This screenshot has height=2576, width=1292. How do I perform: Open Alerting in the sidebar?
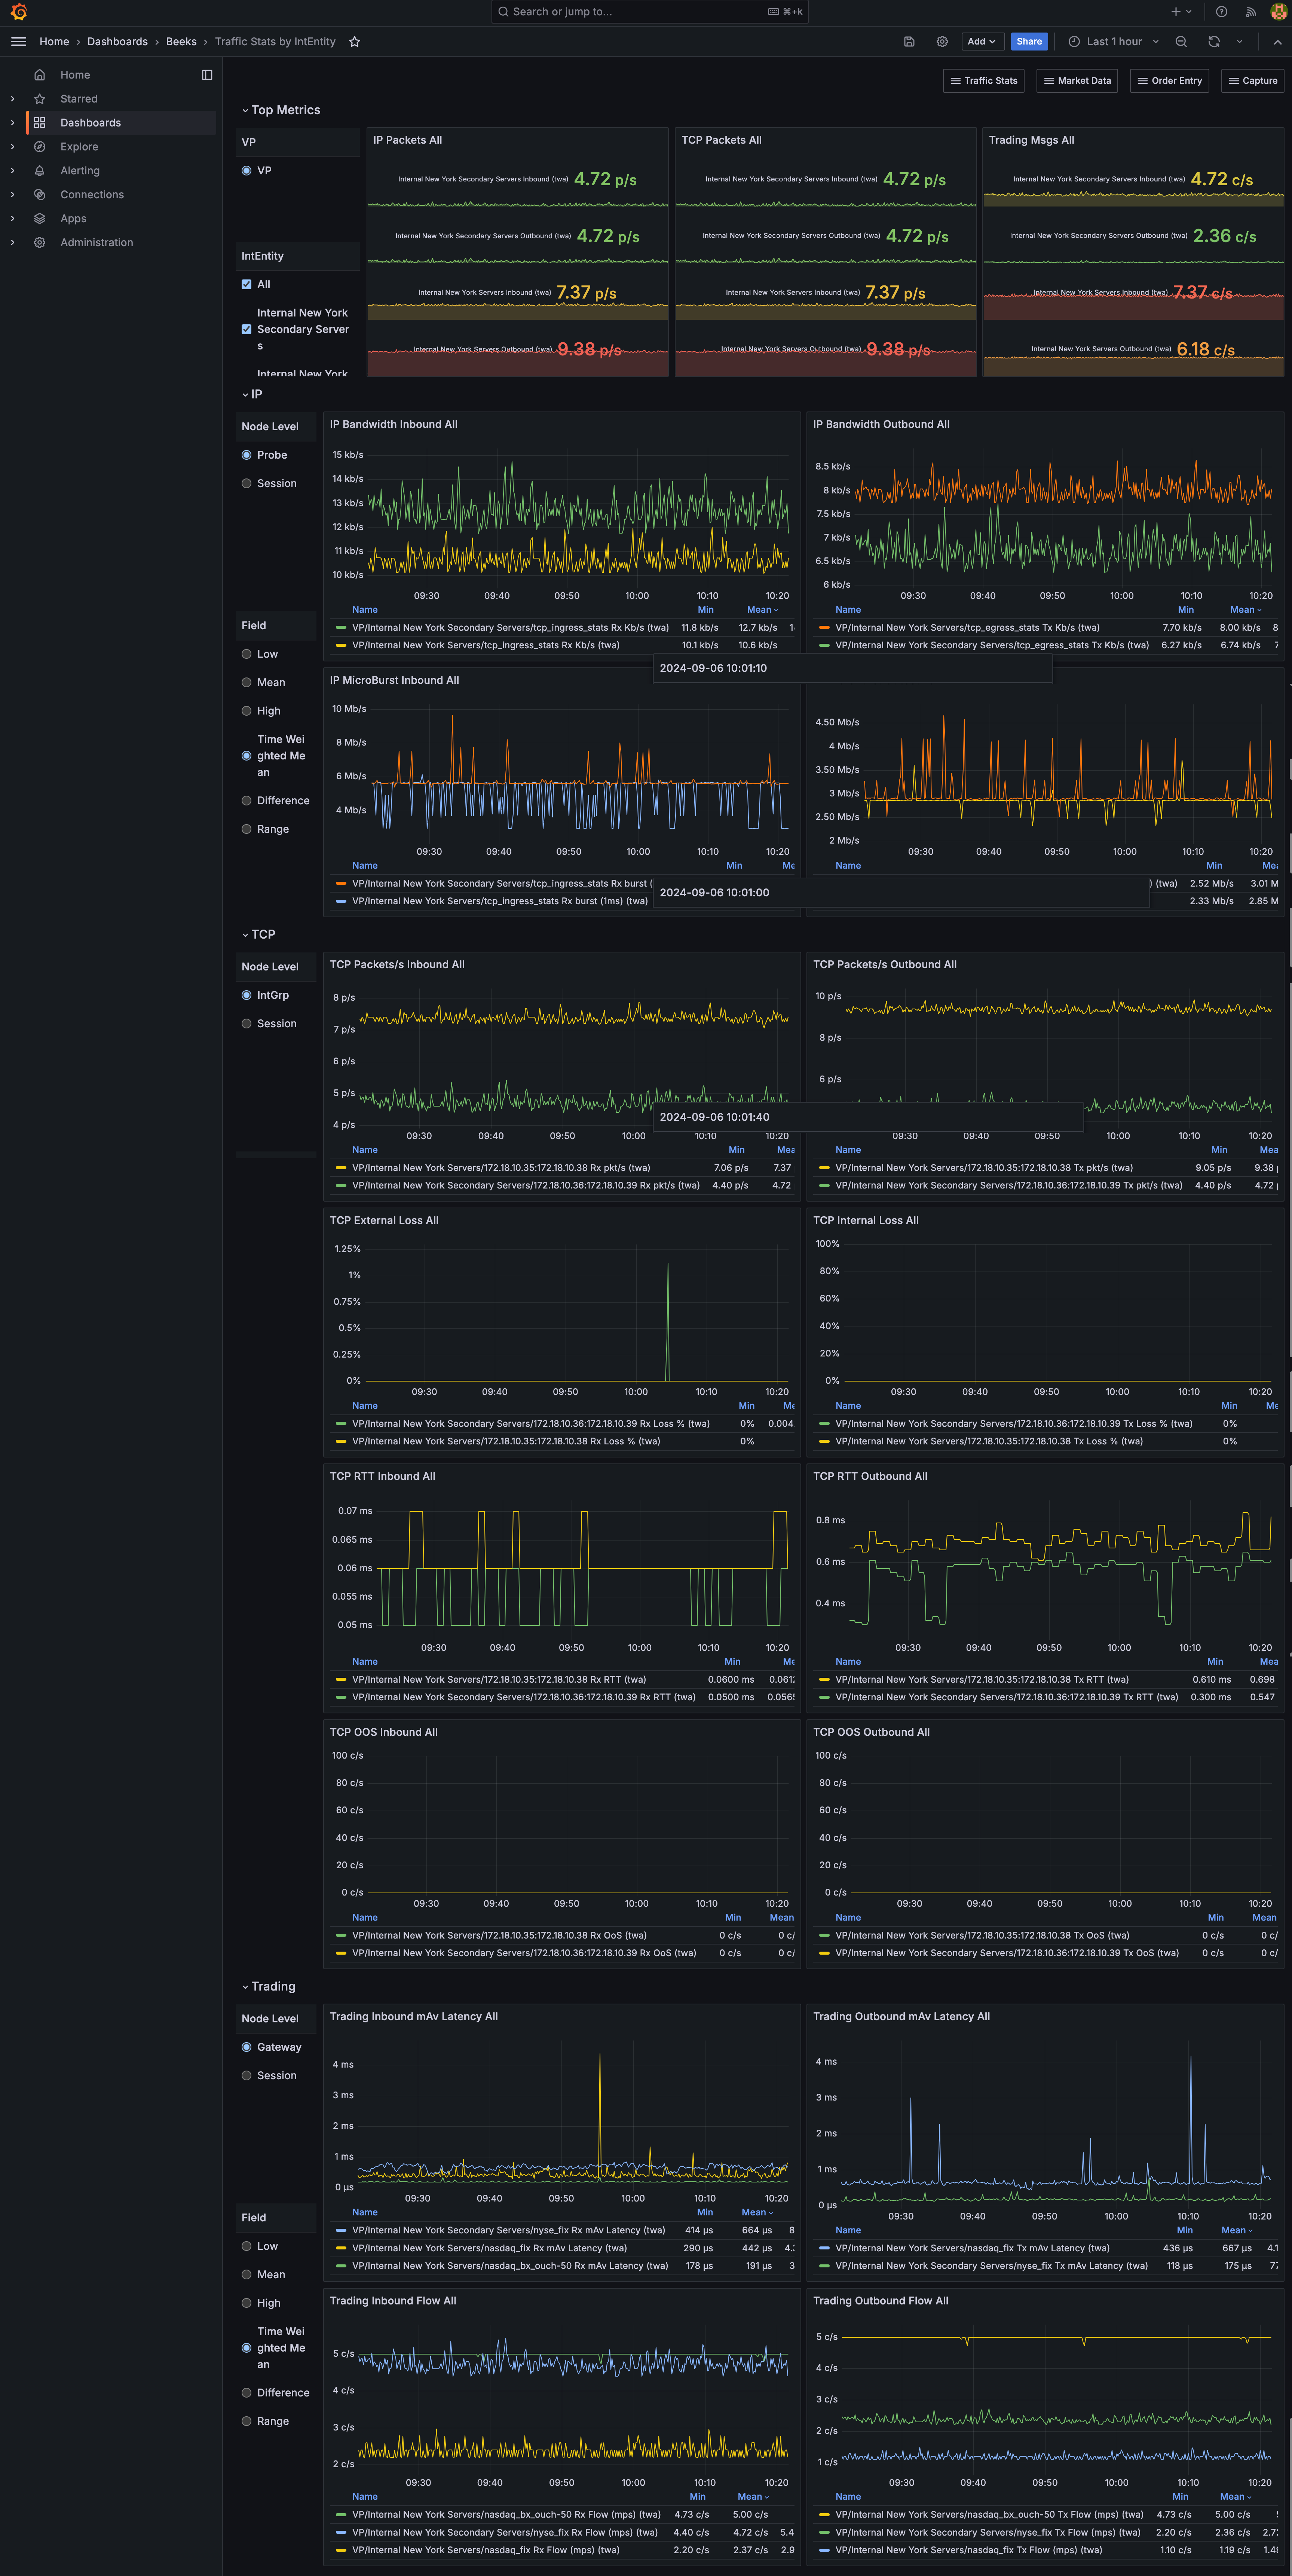(80, 171)
